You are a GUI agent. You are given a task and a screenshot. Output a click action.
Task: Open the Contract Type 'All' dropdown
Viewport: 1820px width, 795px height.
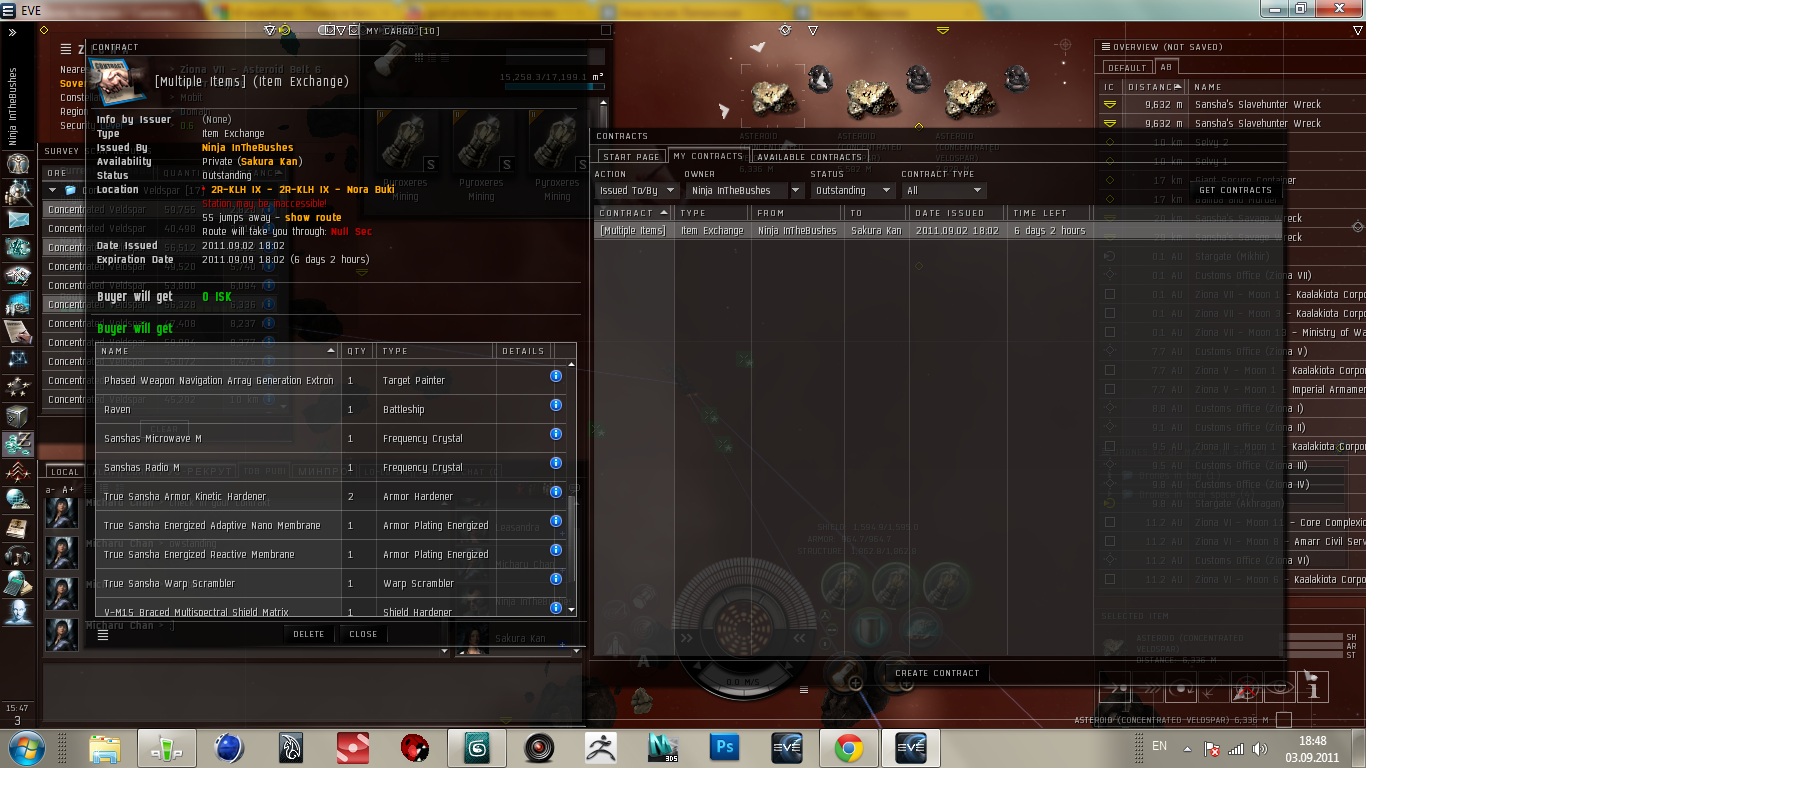tap(943, 190)
